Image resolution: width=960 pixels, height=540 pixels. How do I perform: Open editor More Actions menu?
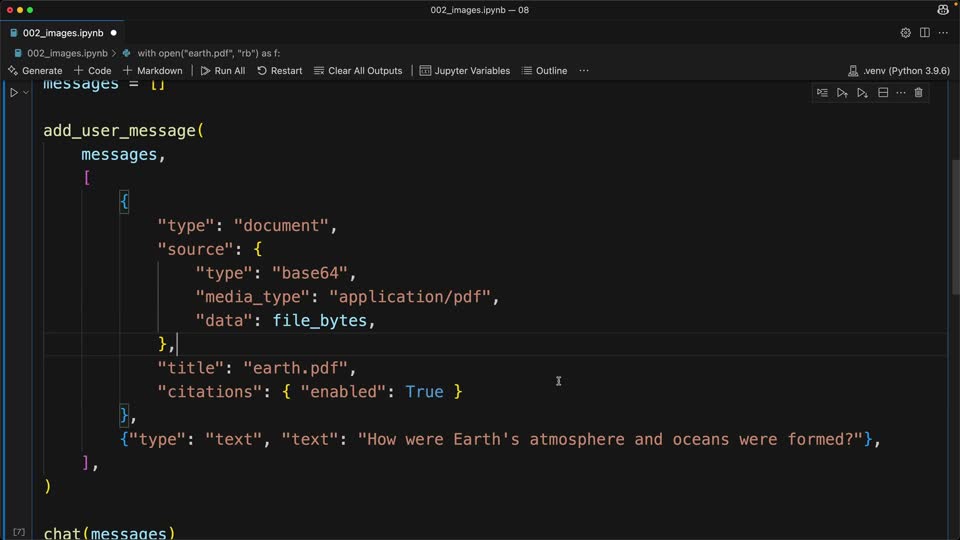[943, 33]
